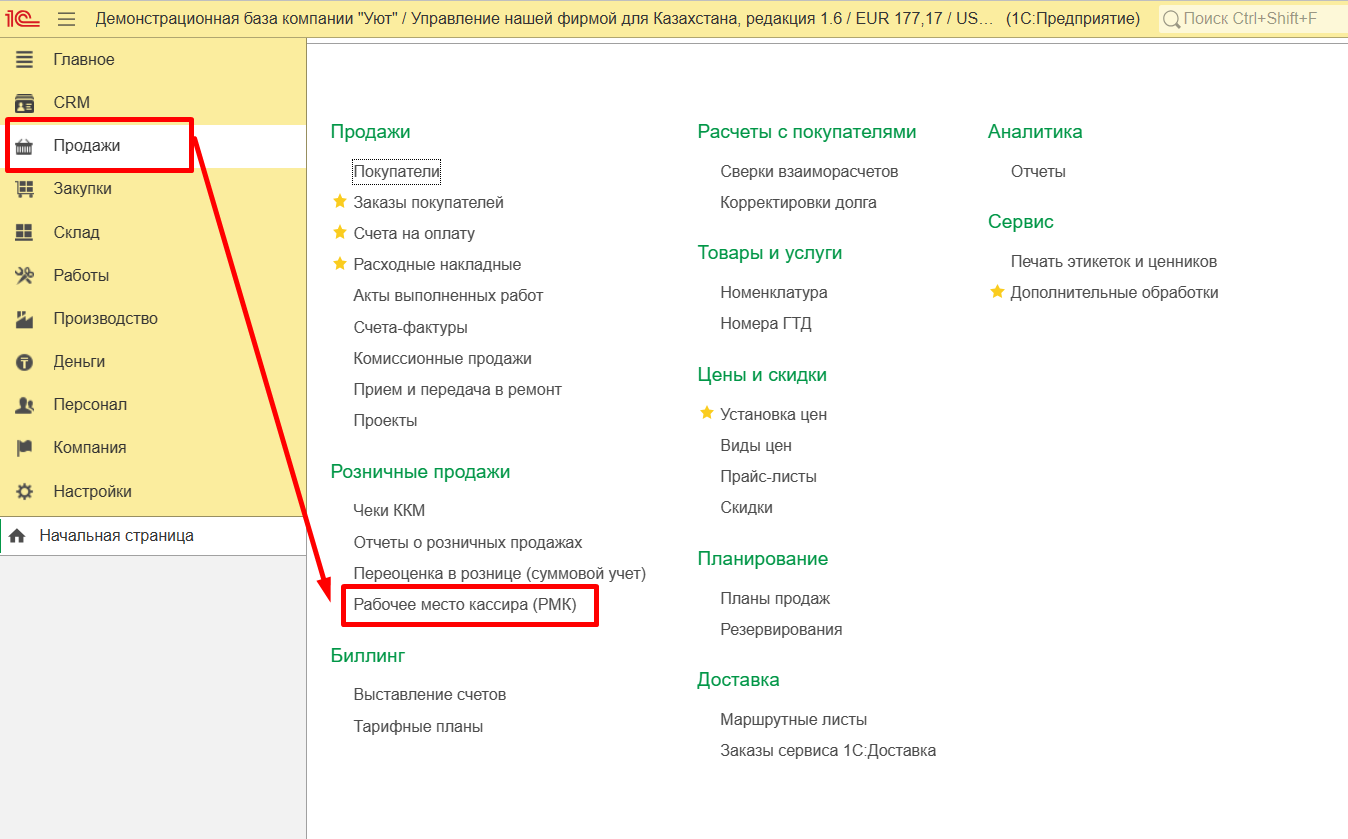Open Дополнительные обработки

point(1114,293)
